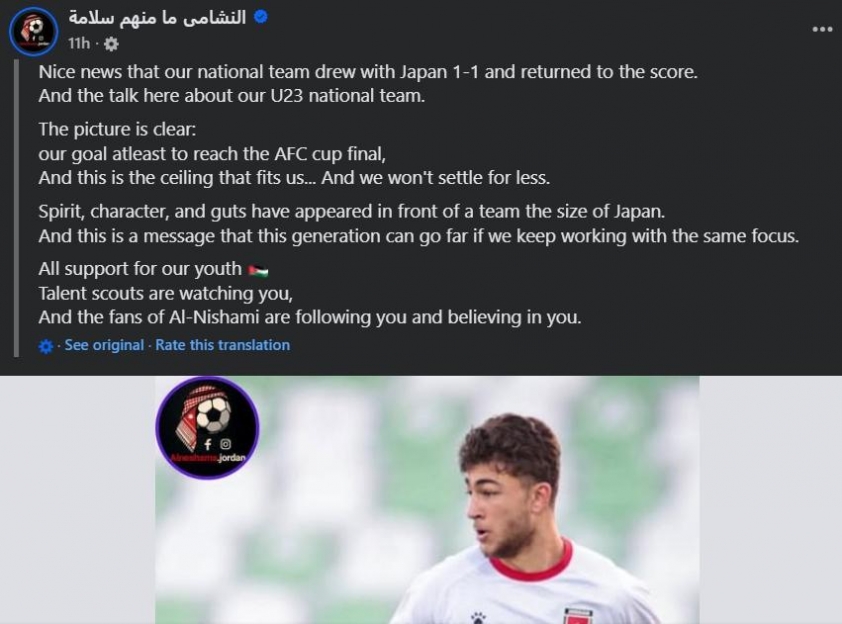Click the team crest on the jersey
Screen dimensions: 842x624
[577, 616]
